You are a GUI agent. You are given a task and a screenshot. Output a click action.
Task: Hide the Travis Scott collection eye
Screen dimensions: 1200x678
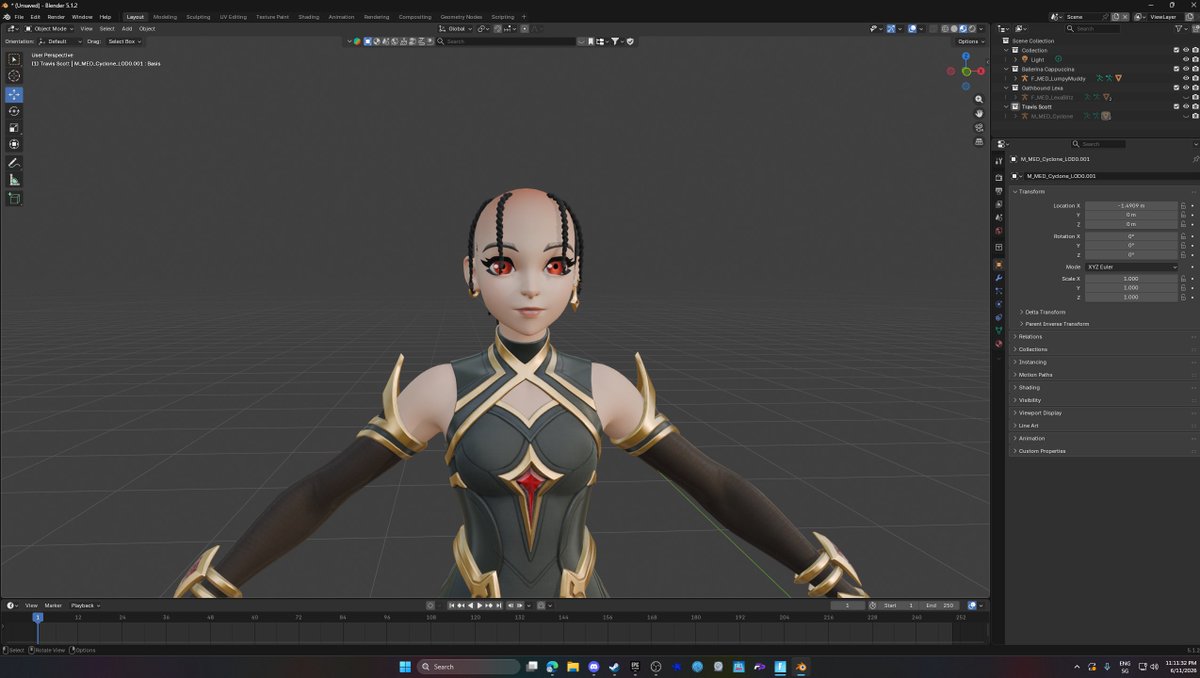(1186, 106)
